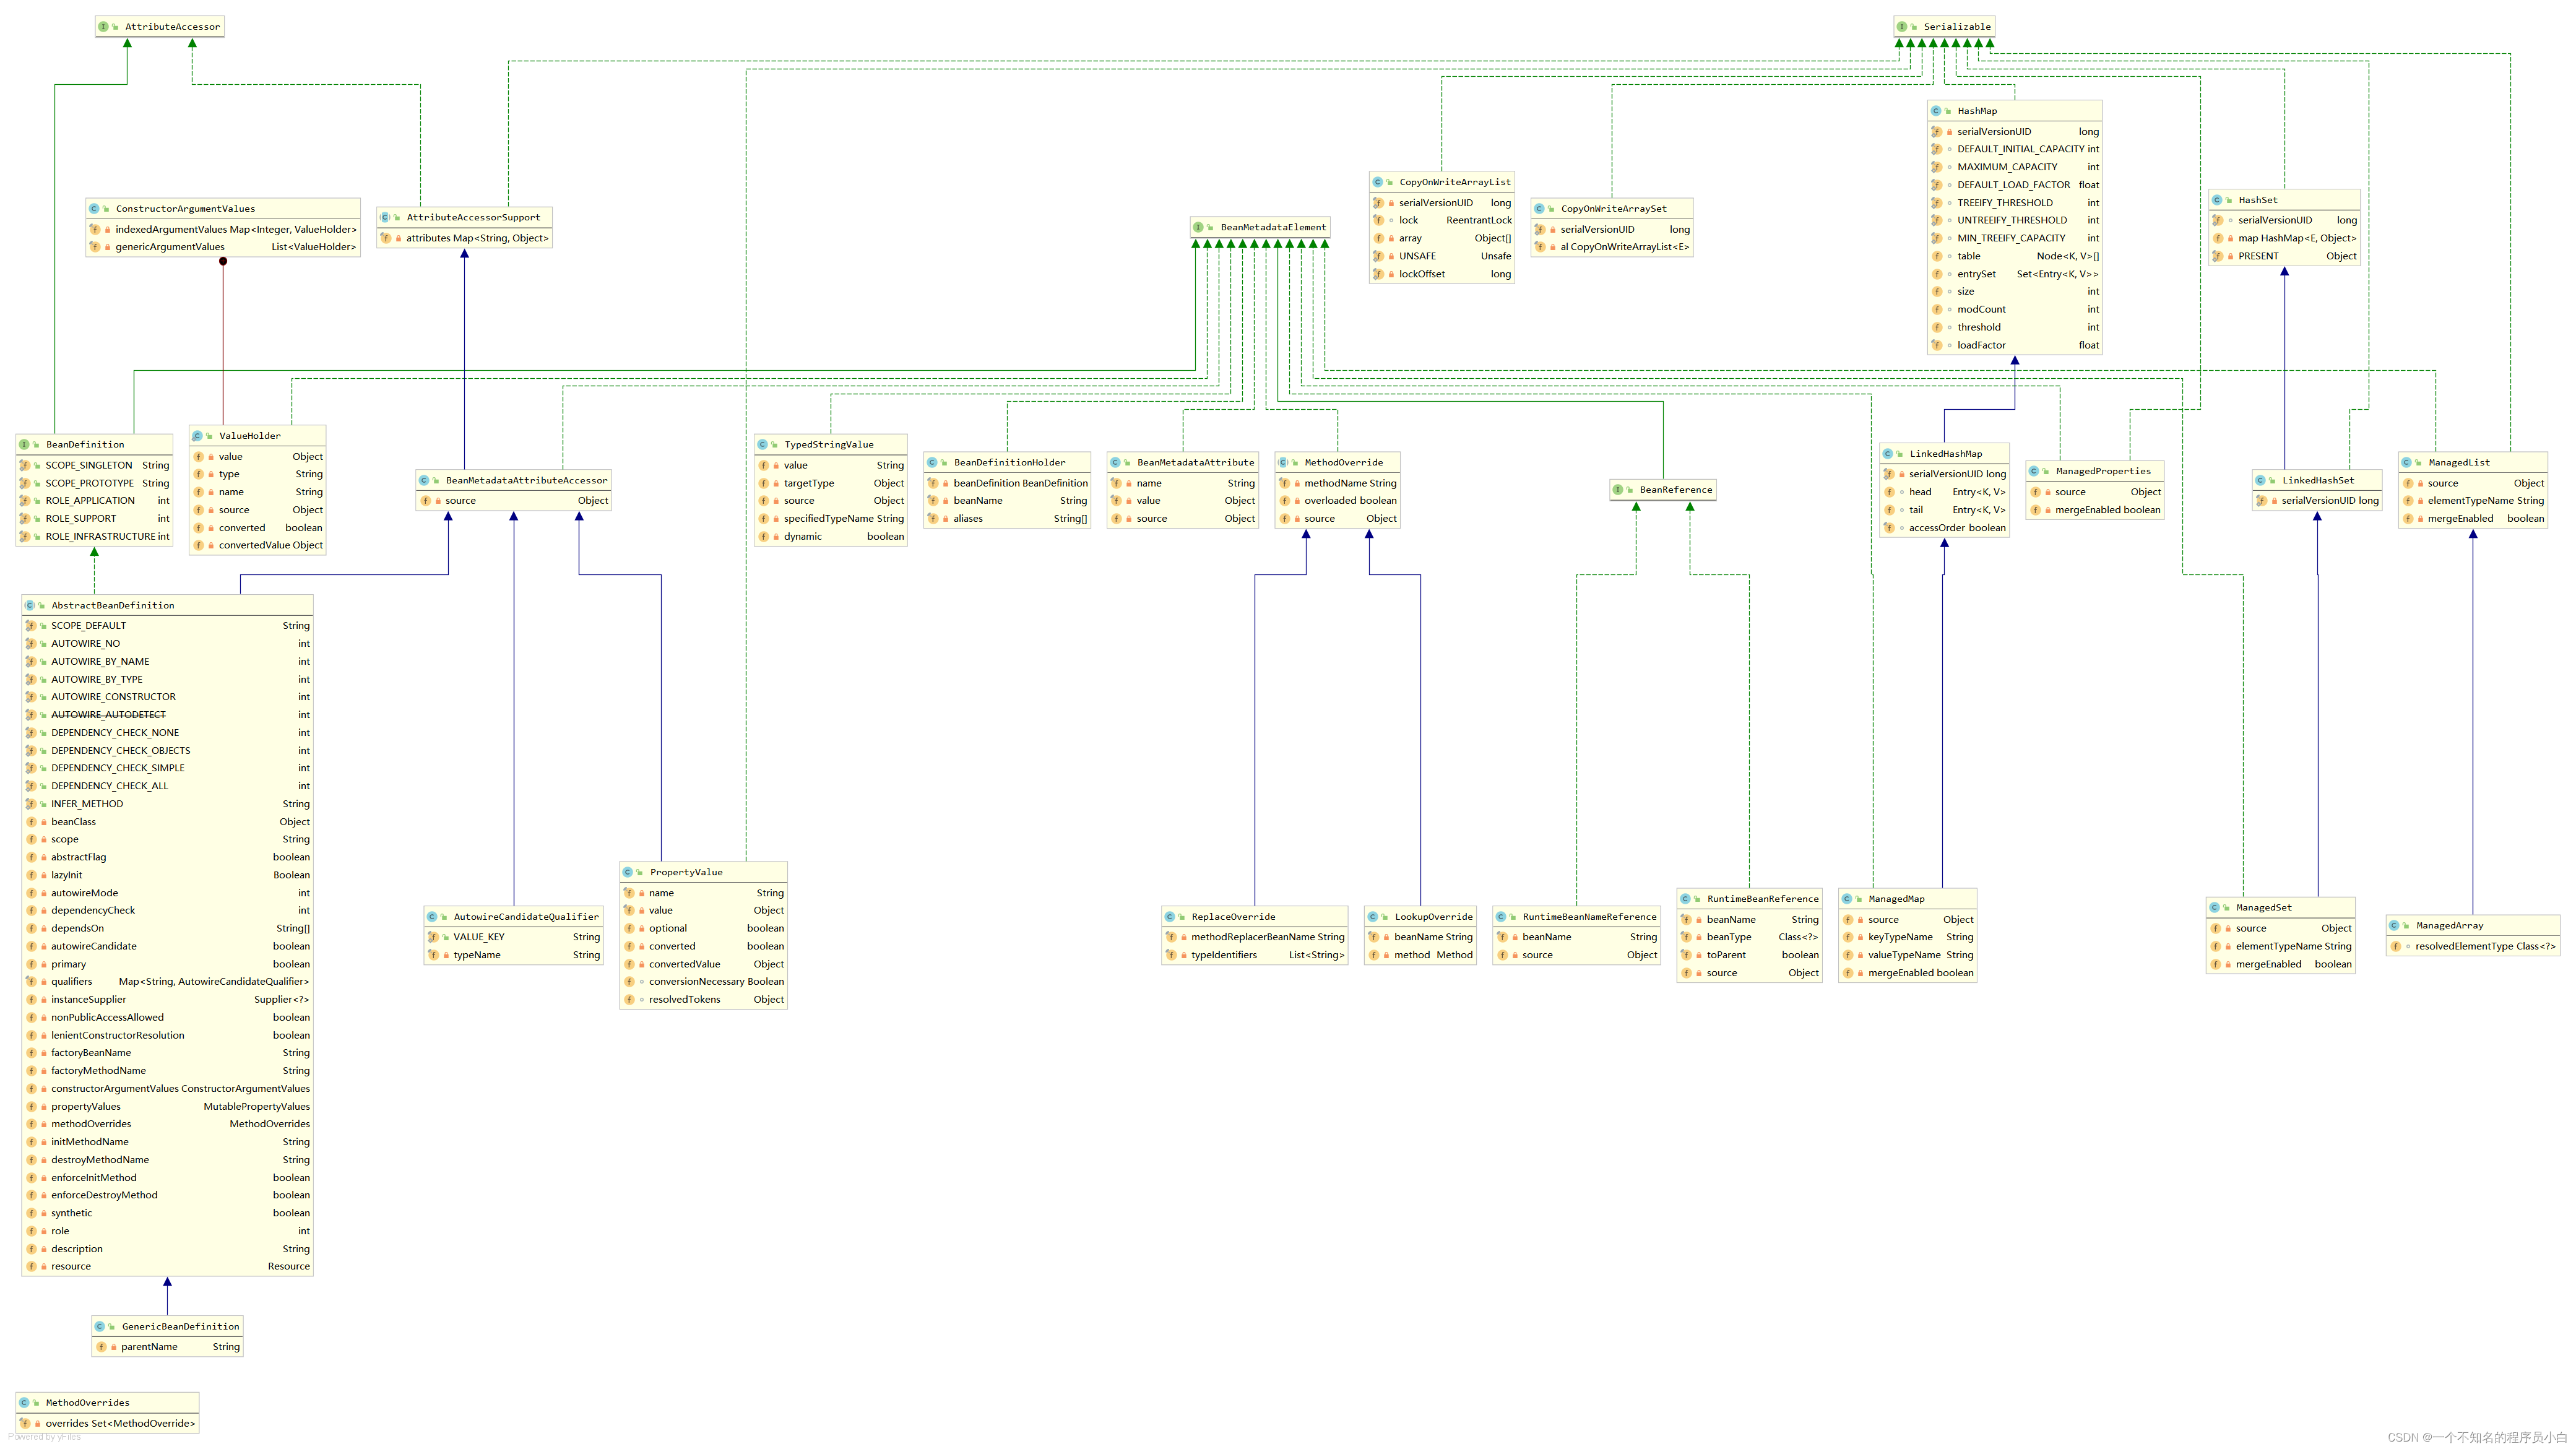Click the class icon beside RuntimeBeanReference
The width and height of the screenshot is (2576, 1449).
click(1685, 899)
